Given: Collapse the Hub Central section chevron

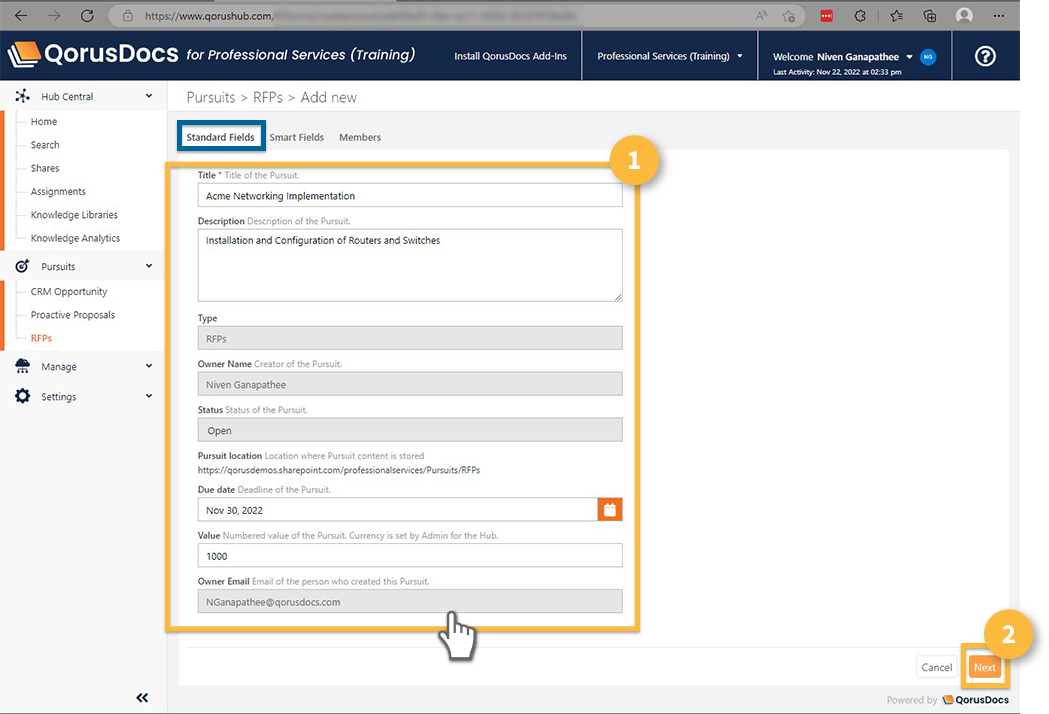Looking at the screenshot, I should (149, 96).
